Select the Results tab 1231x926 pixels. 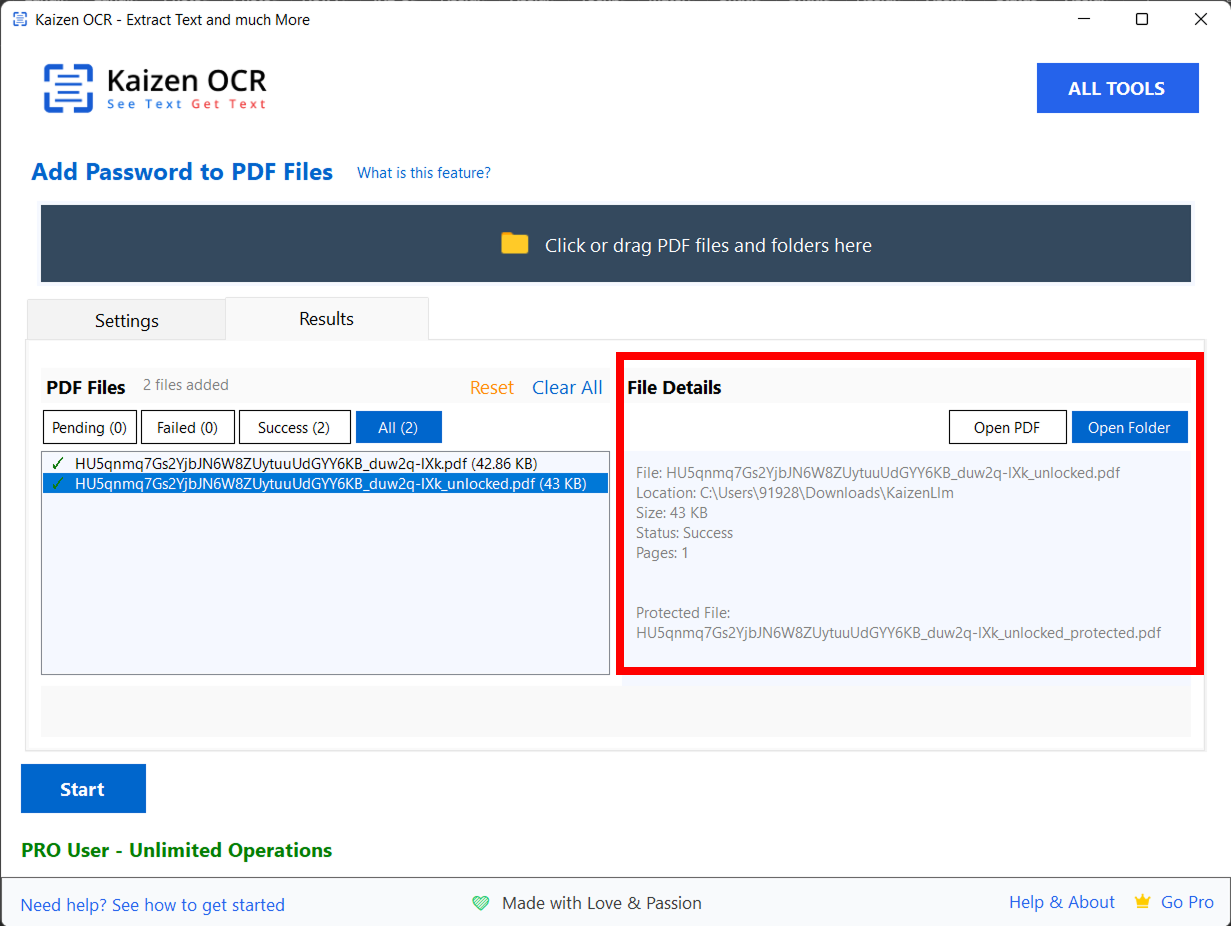pos(326,319)
